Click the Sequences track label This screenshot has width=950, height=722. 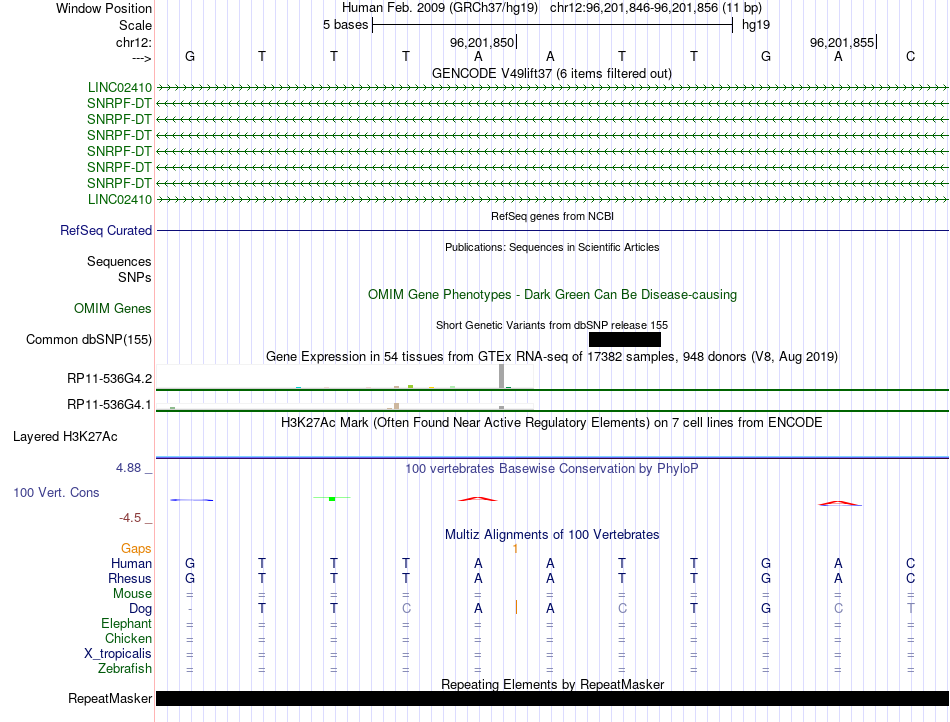(x=119, y=261)
